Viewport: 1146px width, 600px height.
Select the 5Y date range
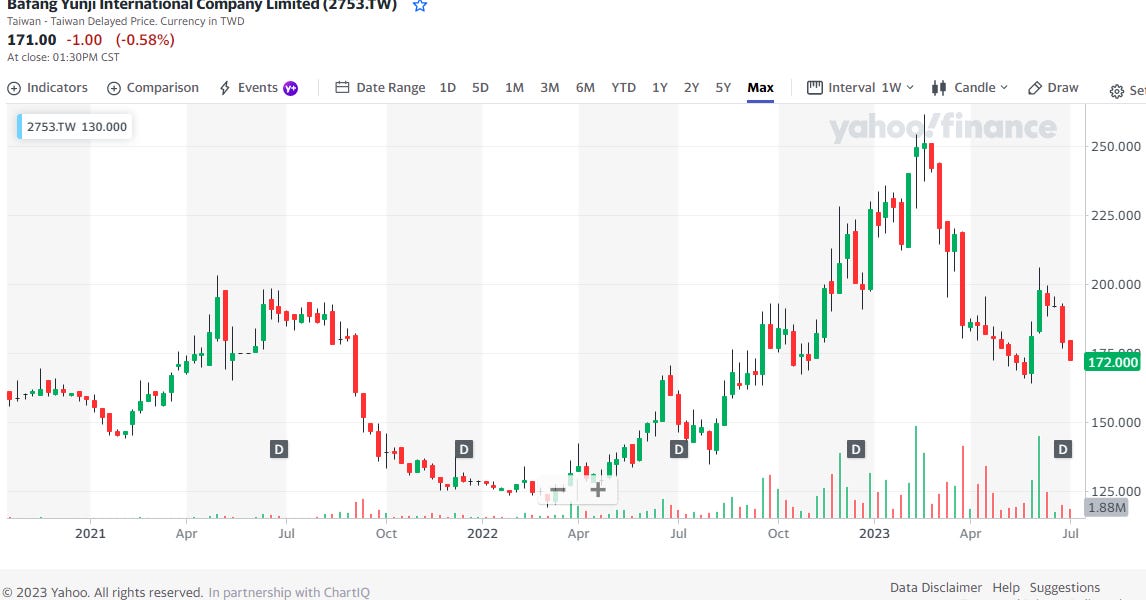tap(723, 87)
